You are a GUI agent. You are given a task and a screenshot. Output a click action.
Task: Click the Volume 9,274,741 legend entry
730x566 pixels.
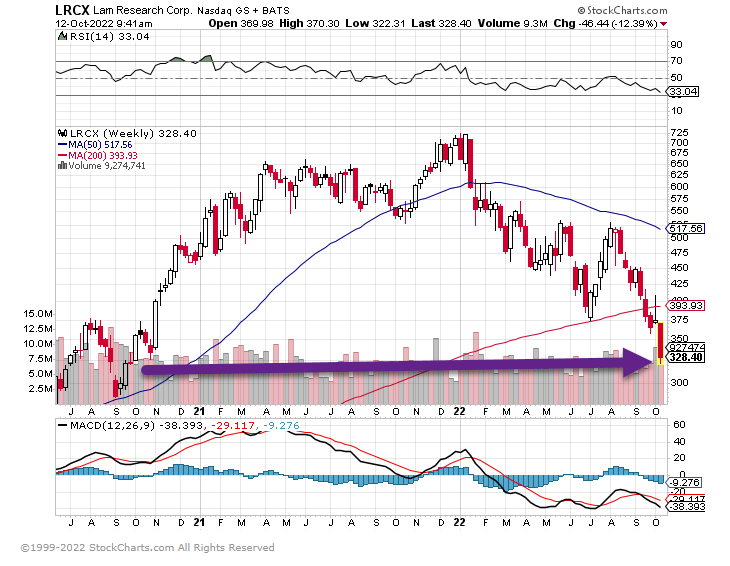(x=107, y=166)
